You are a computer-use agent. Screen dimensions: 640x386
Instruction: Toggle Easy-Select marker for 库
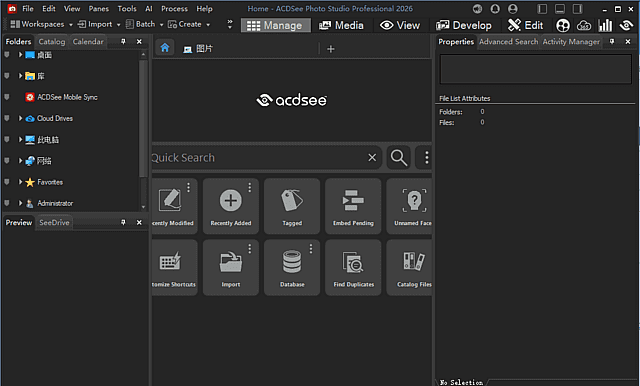(x=7, y=76)
